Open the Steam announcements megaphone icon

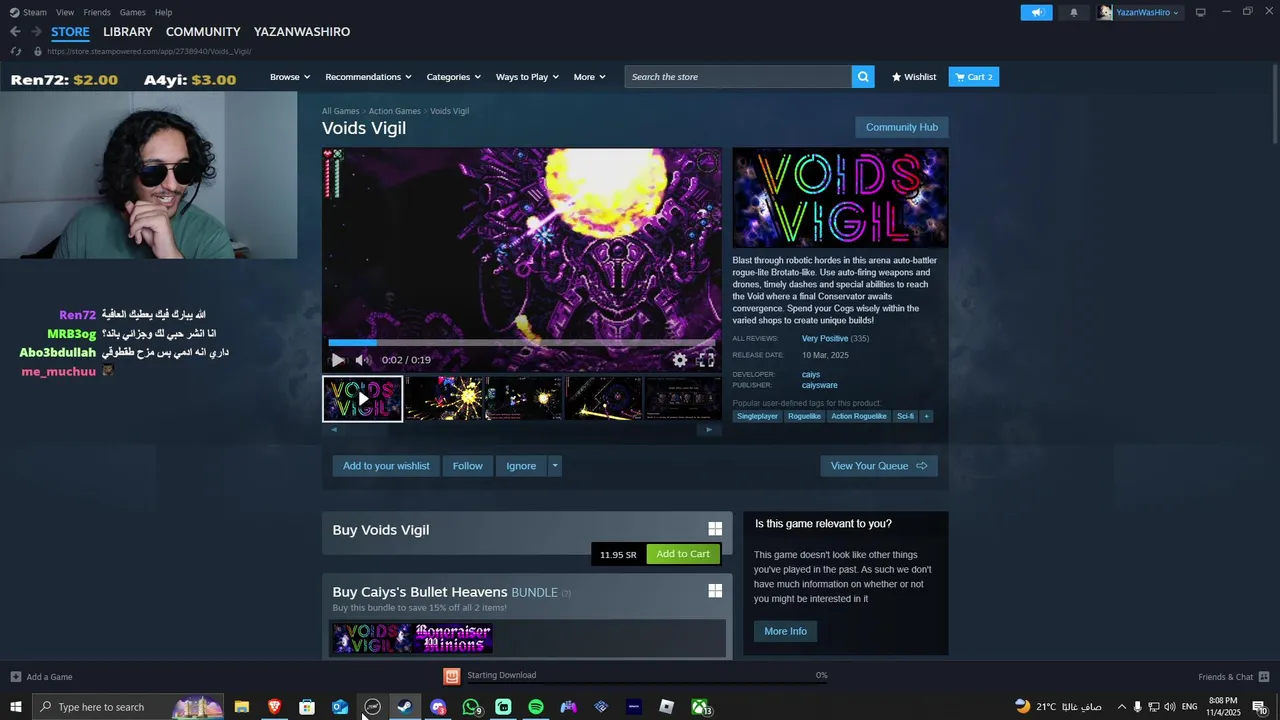coord(1036,12)
